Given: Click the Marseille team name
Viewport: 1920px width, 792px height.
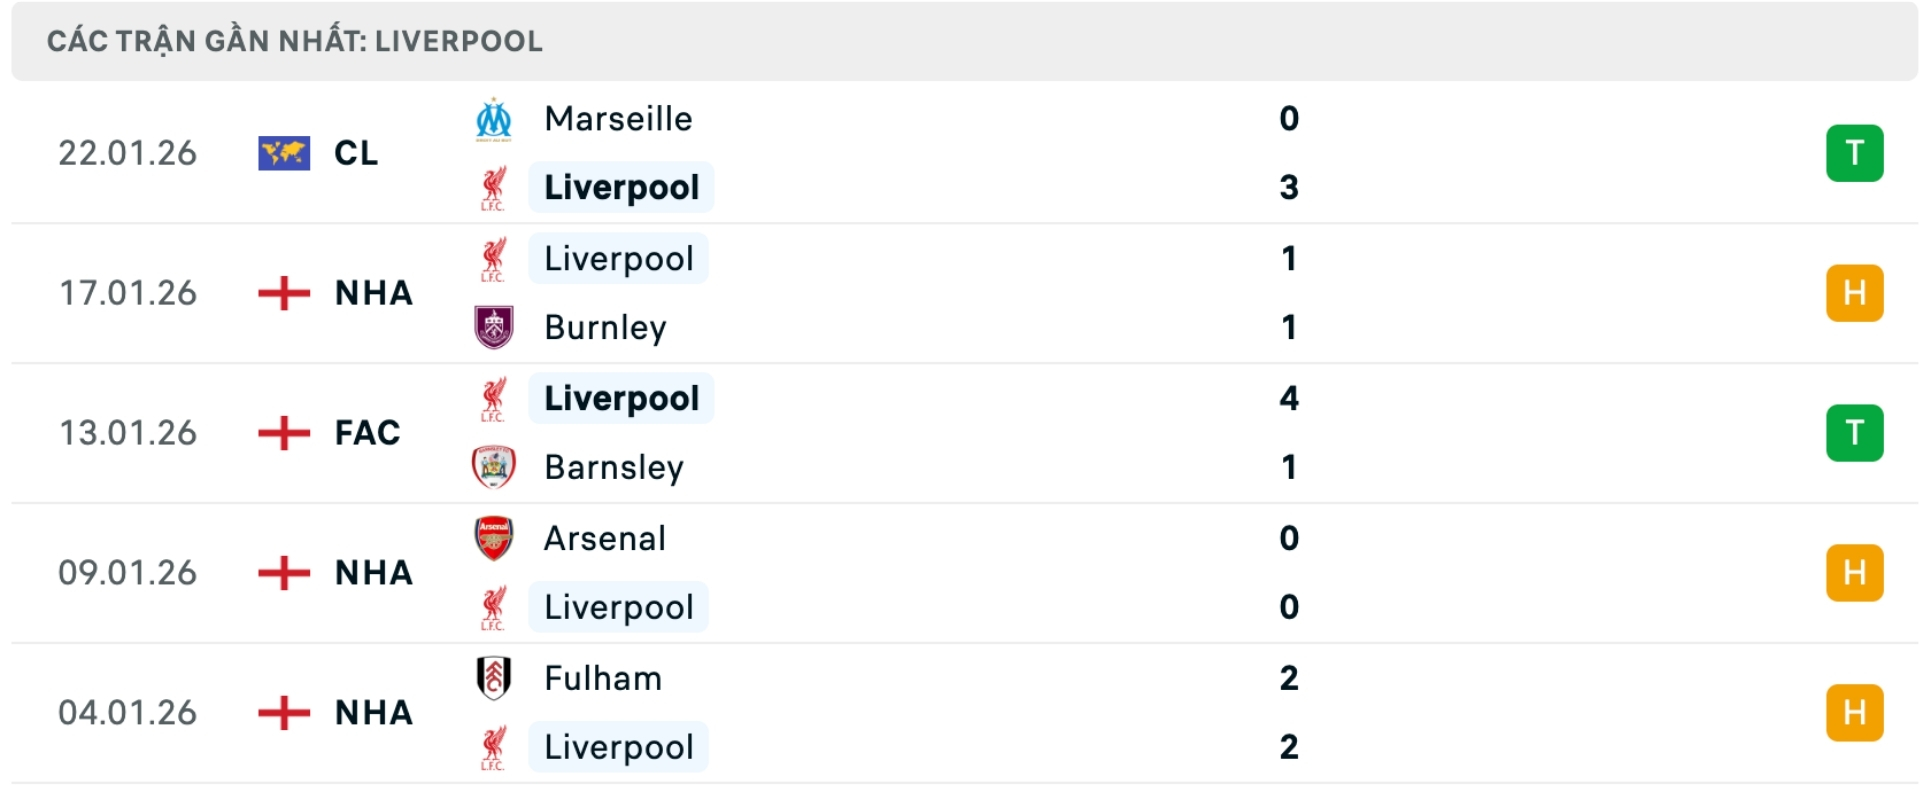Looking at the screenshot, I should click(617, 118).
